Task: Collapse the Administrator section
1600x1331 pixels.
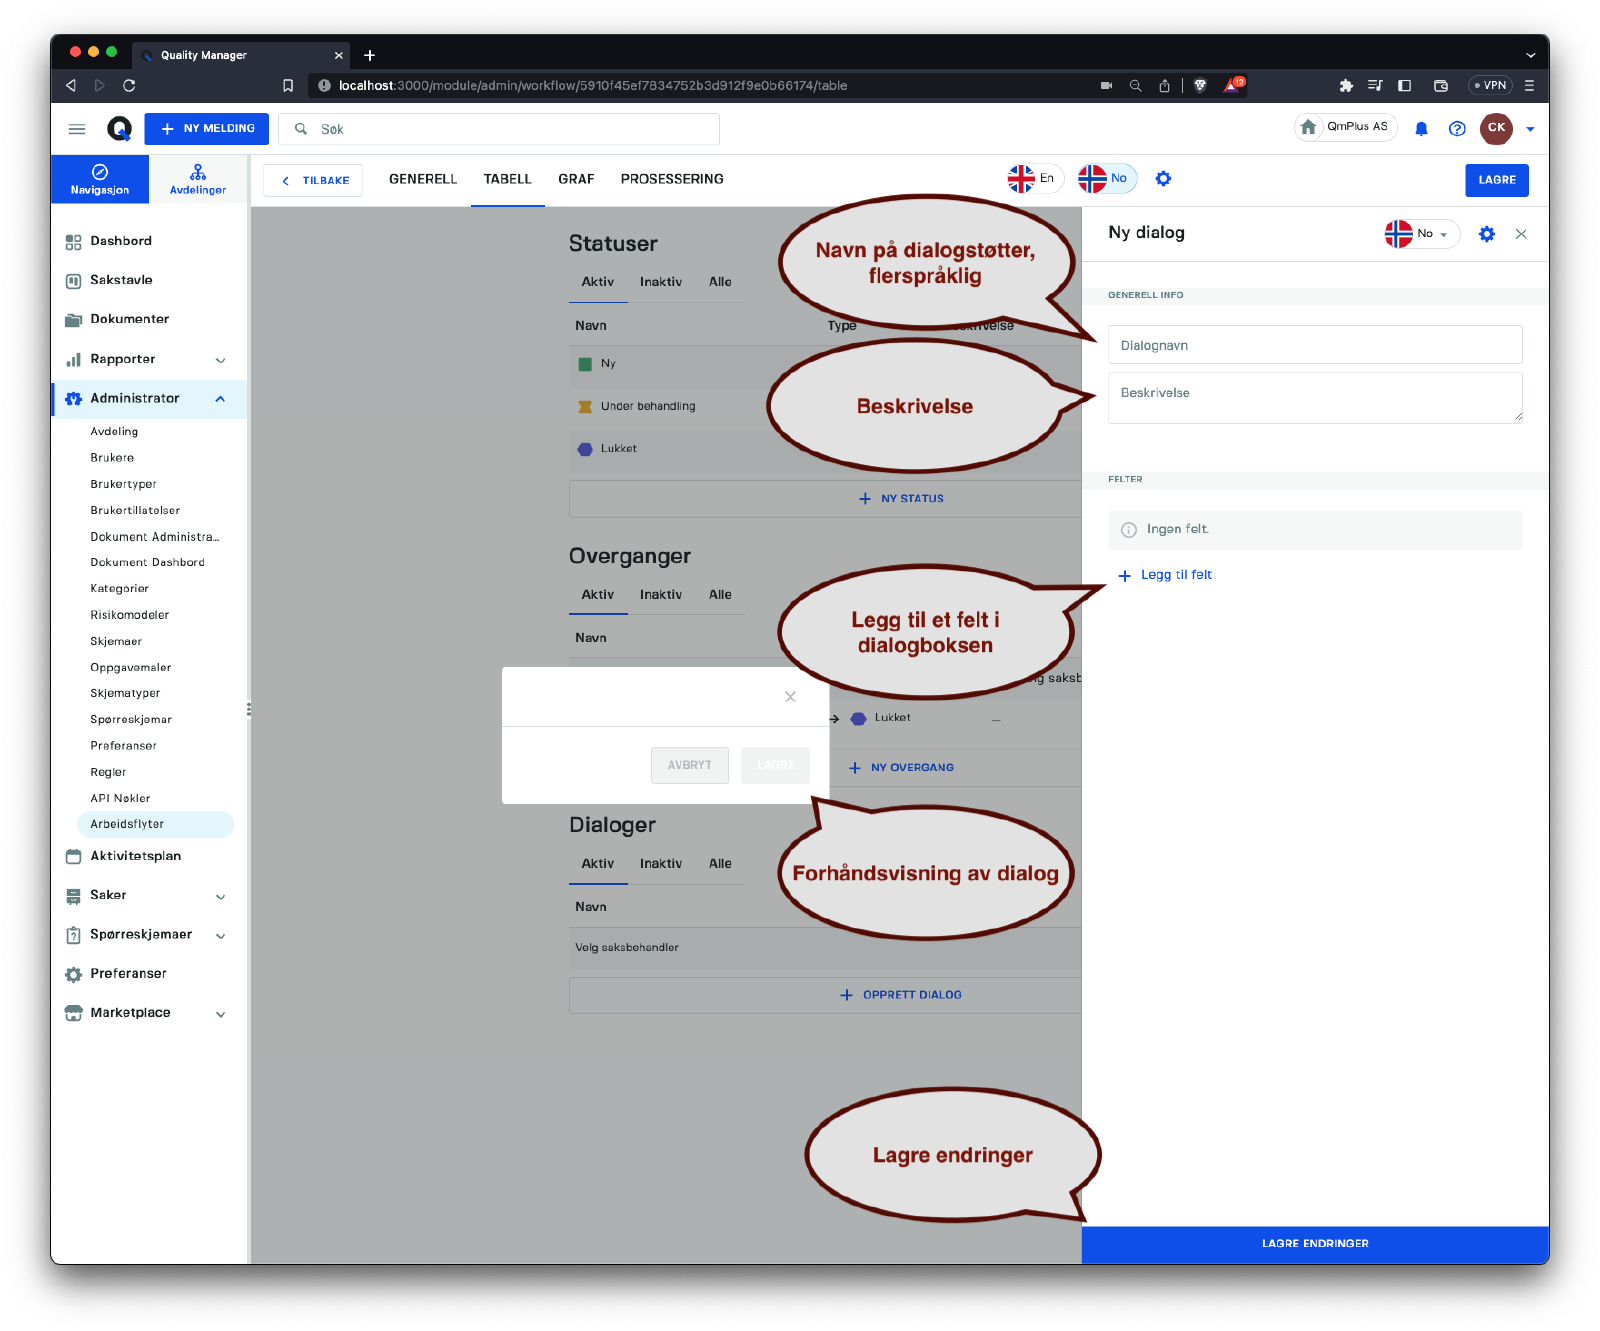Action: point(221,399)
